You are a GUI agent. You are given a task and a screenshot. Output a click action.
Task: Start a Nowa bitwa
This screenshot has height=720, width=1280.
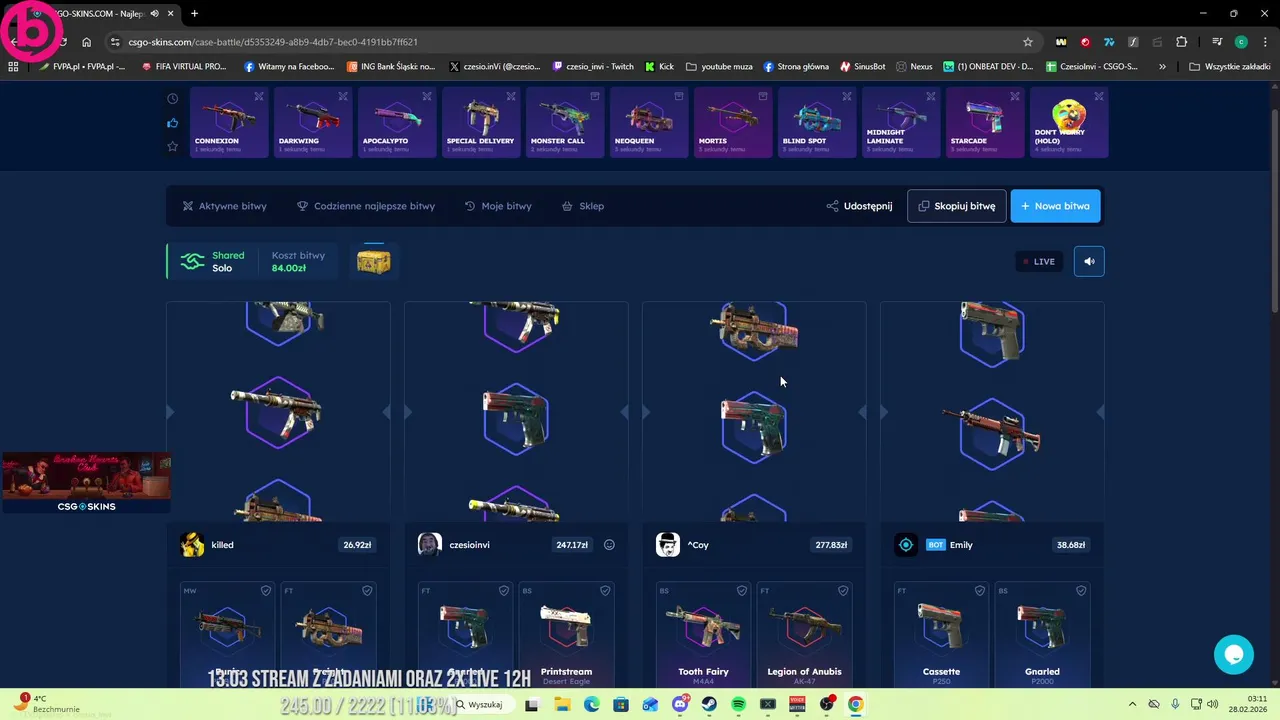pos(1056,206)
